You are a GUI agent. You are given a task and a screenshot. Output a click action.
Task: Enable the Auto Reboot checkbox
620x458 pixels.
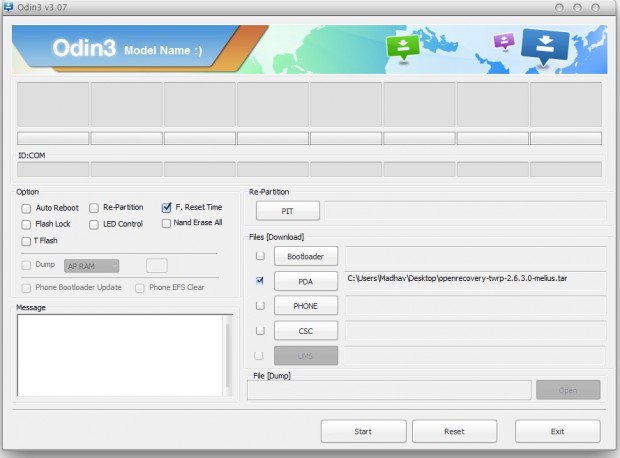(x=26, y=208)
